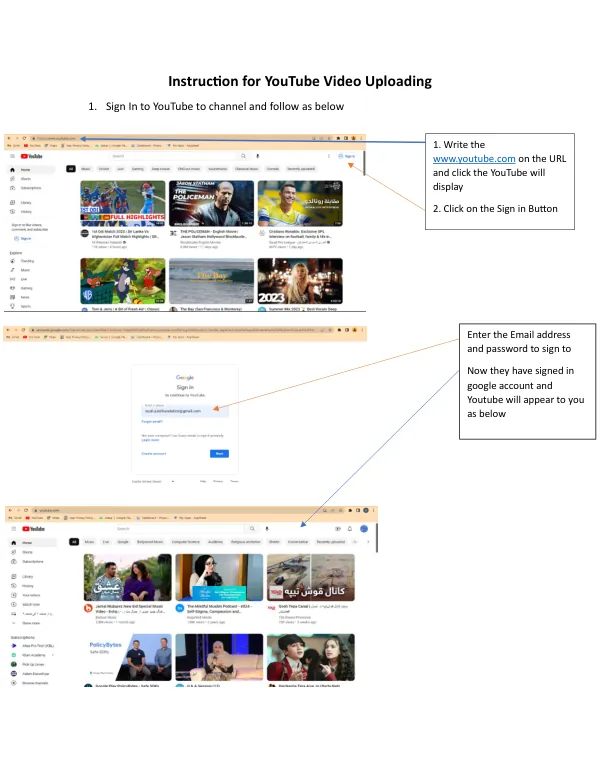Screen dimensions: 600x777
Task: Click the Forgot email? link
Action: (152, 422)
